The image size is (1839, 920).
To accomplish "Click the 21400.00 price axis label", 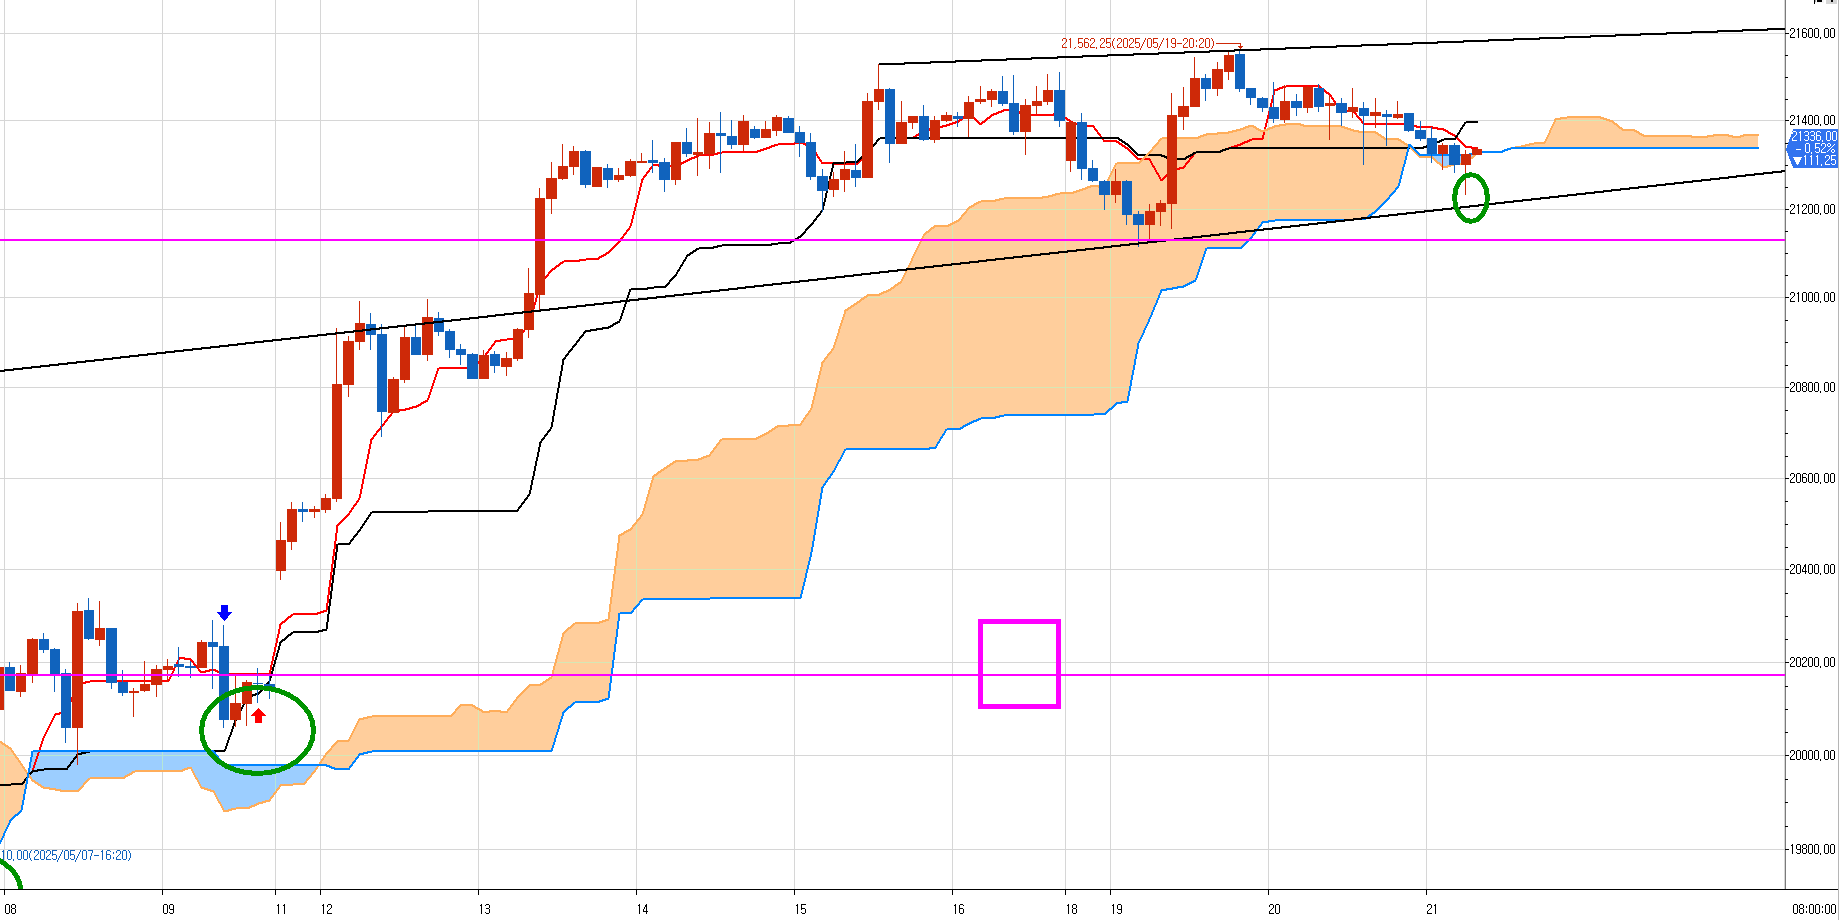I will 1812,120.
